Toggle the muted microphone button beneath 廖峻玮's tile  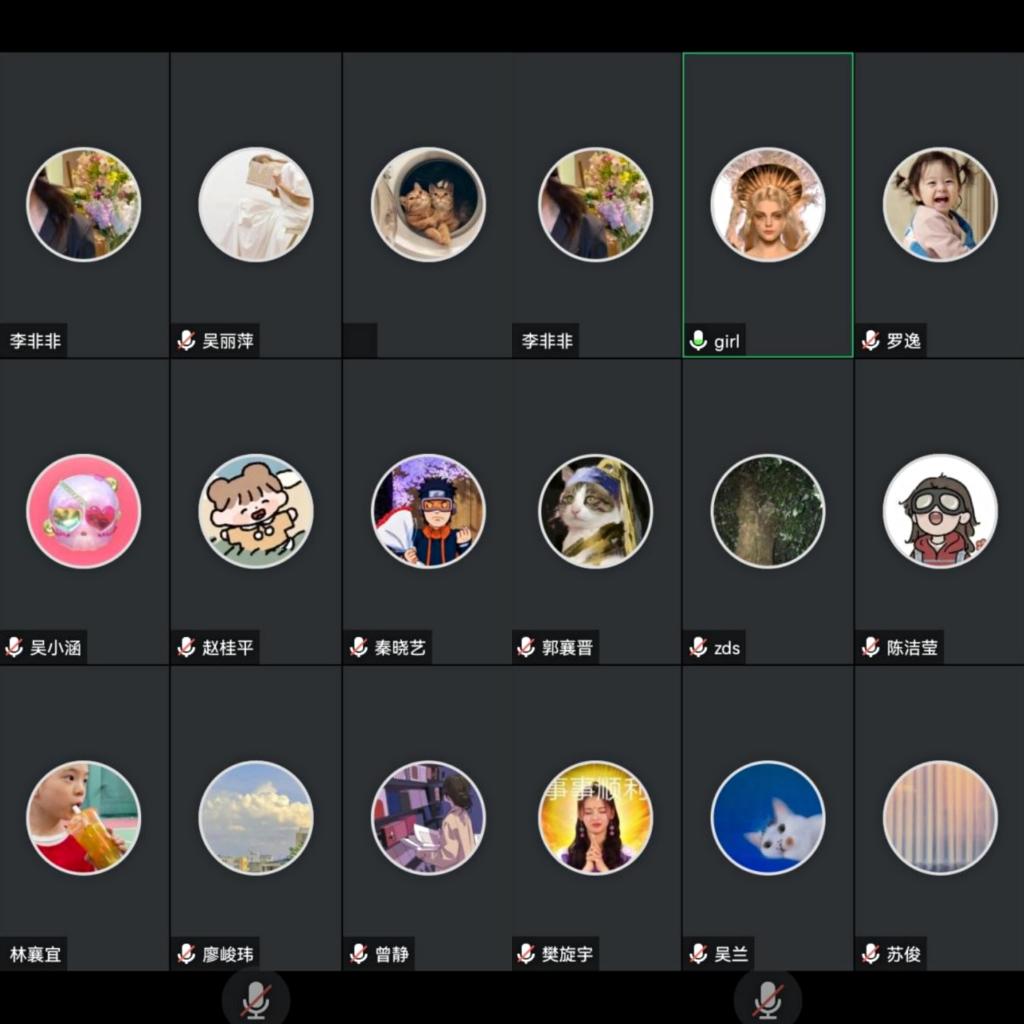[x=255, y=999]
